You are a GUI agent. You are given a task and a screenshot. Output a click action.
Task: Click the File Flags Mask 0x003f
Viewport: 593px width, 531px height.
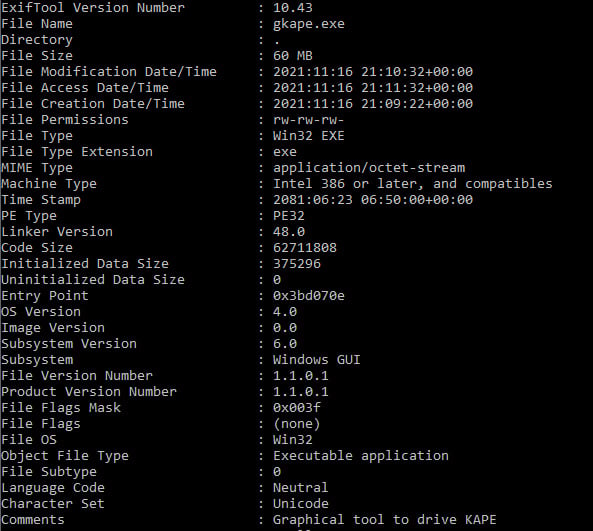pyautogui.click(x=297, y=408)
